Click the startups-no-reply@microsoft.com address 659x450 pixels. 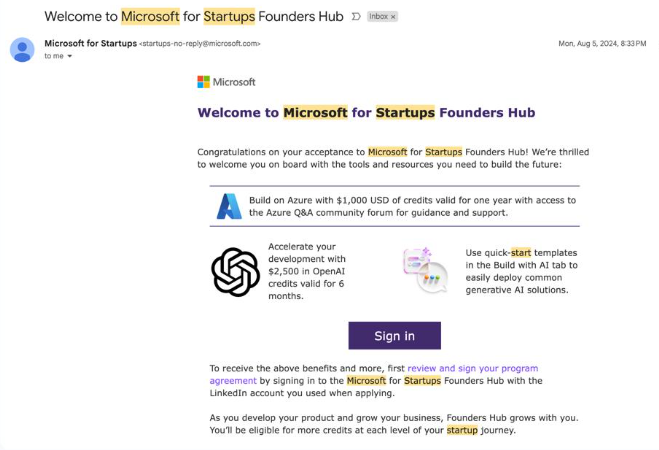200,44
